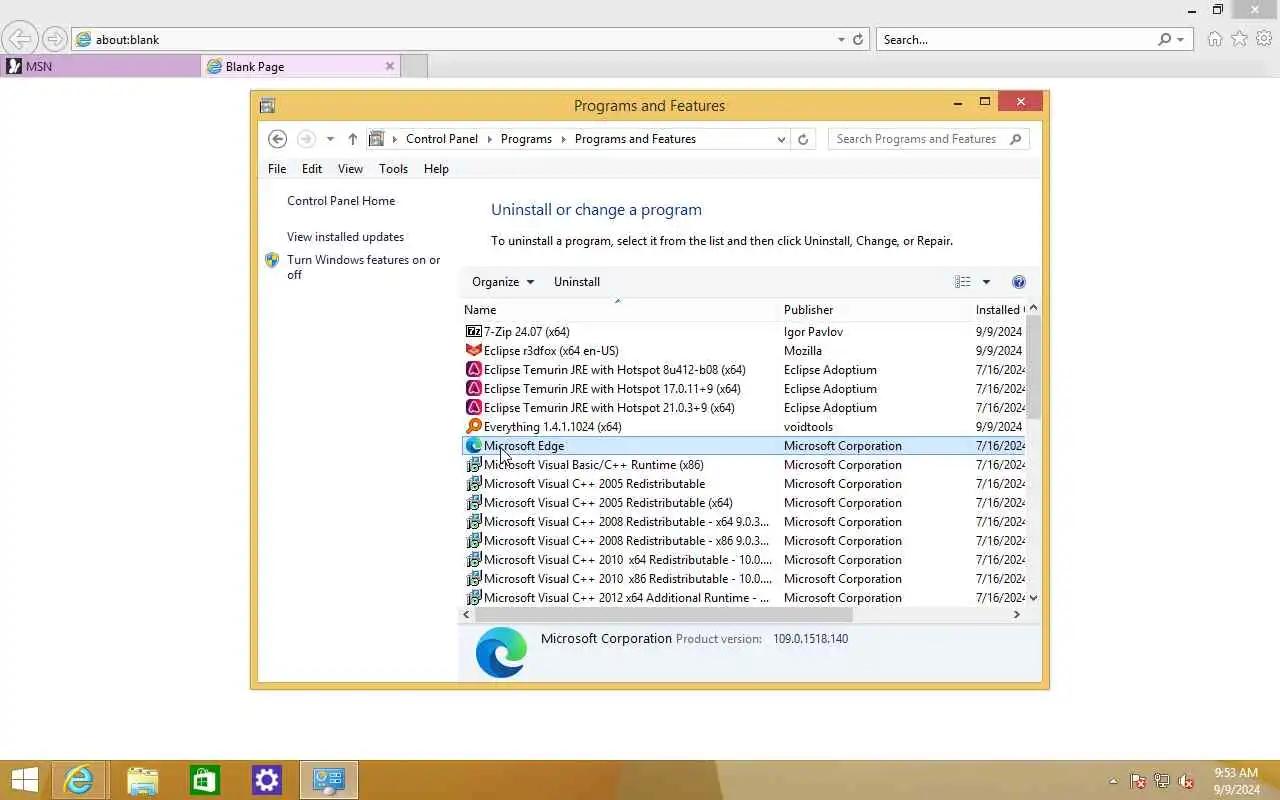Expand Internet Explorer address bar autocomplete dropdown
Screen dimensions: 1280x800
841,40
